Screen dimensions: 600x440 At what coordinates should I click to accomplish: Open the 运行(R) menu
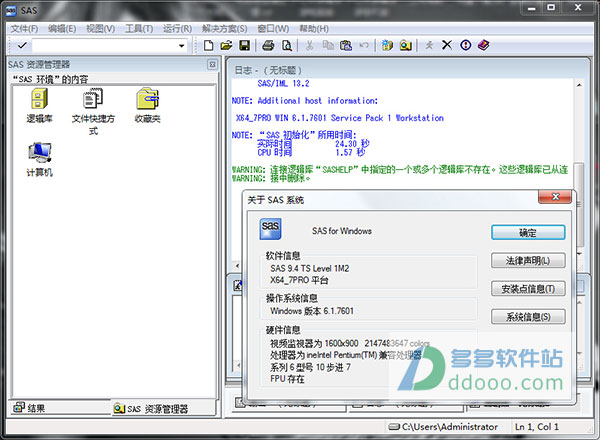(177, 29)
